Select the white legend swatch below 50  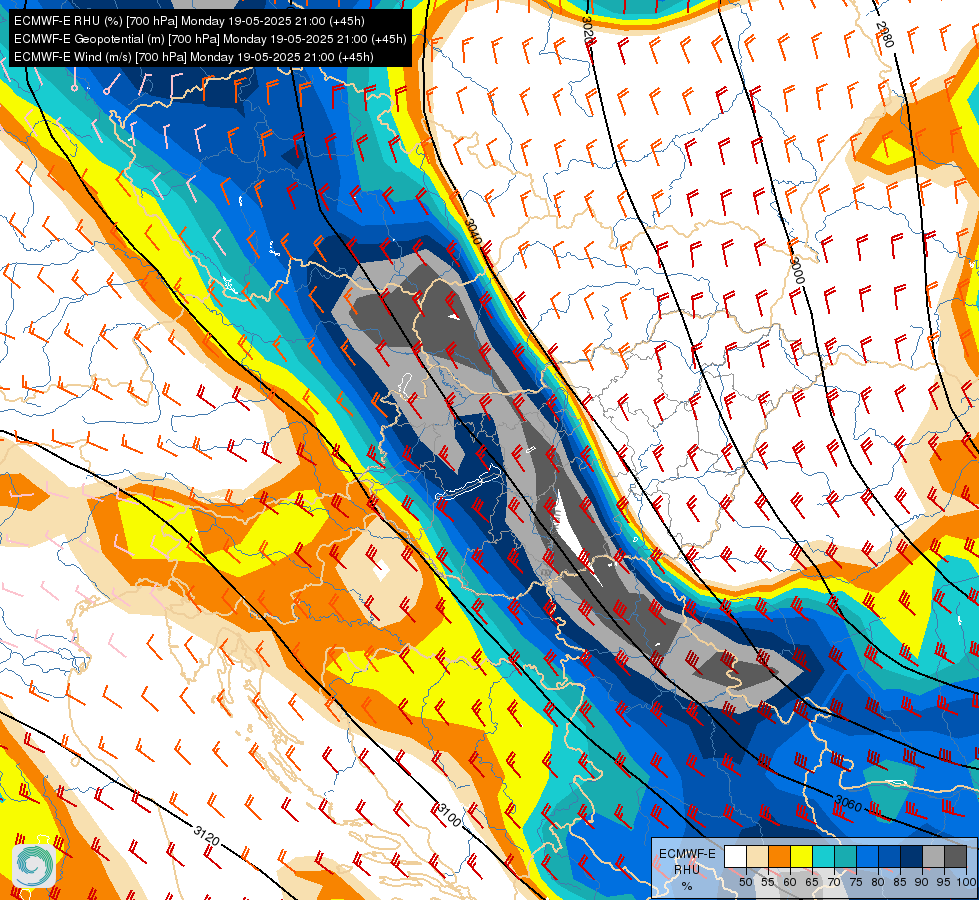click(x=735, y=856)
